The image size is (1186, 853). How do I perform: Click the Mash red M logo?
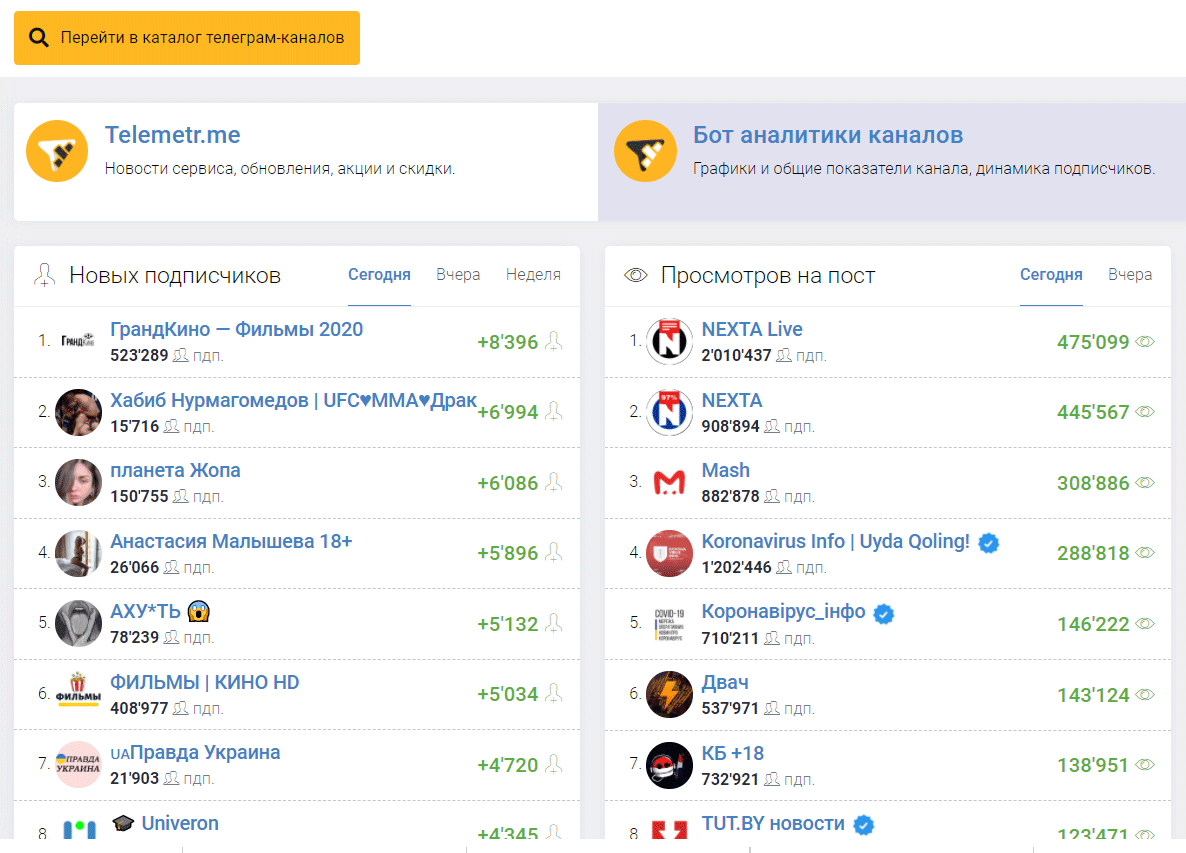coord(669,482)
